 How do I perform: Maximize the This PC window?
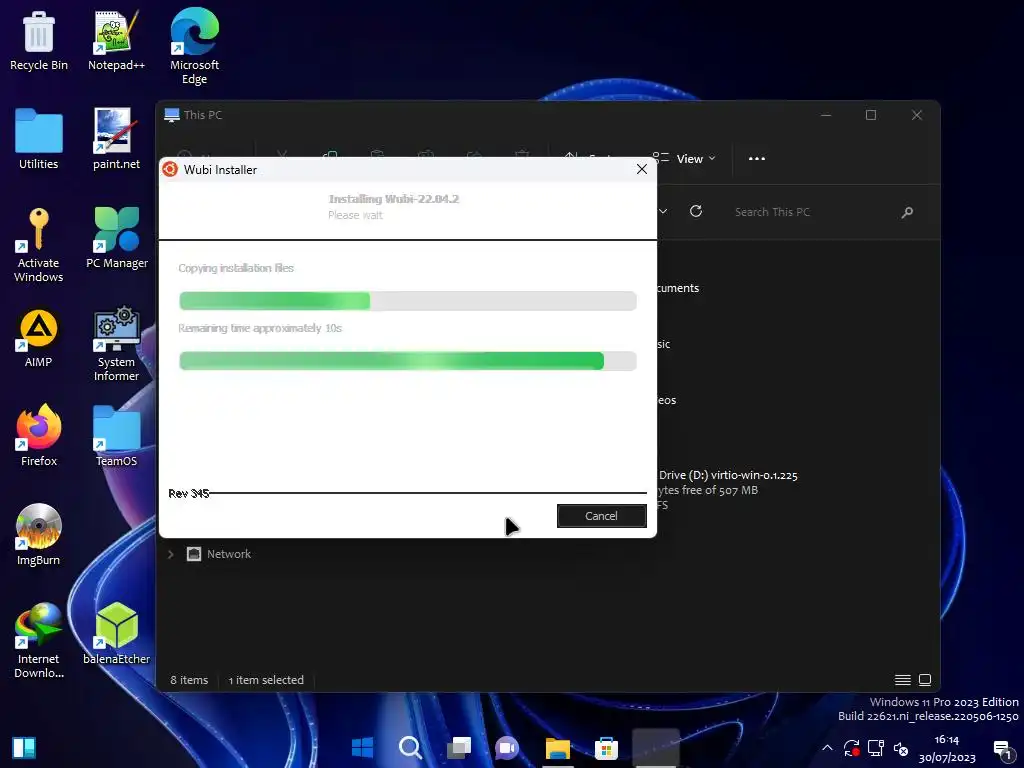click(871, 115)
